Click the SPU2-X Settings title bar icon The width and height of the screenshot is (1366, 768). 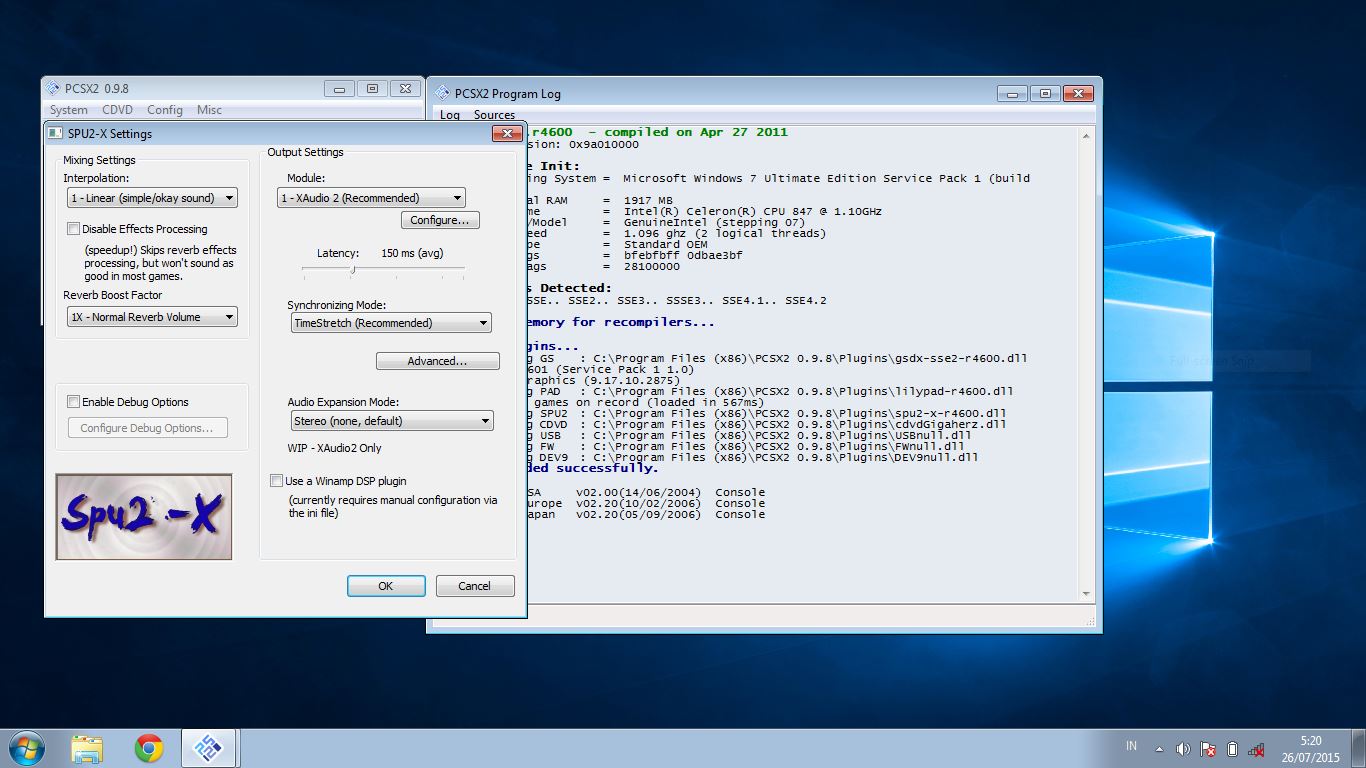coord(56,133)
